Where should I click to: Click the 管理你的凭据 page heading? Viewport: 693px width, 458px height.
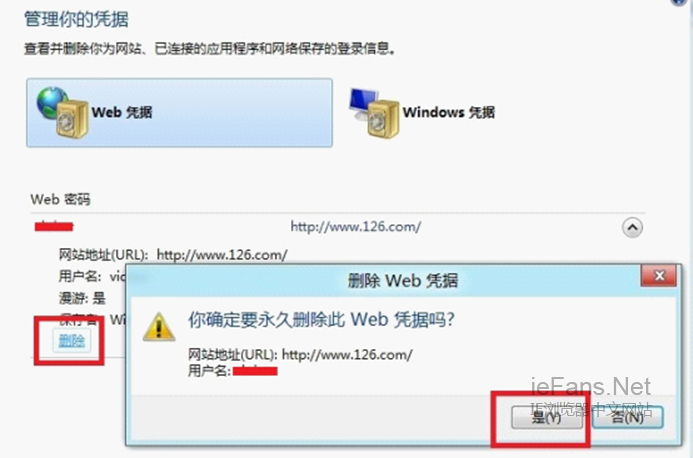coord(76,19)
